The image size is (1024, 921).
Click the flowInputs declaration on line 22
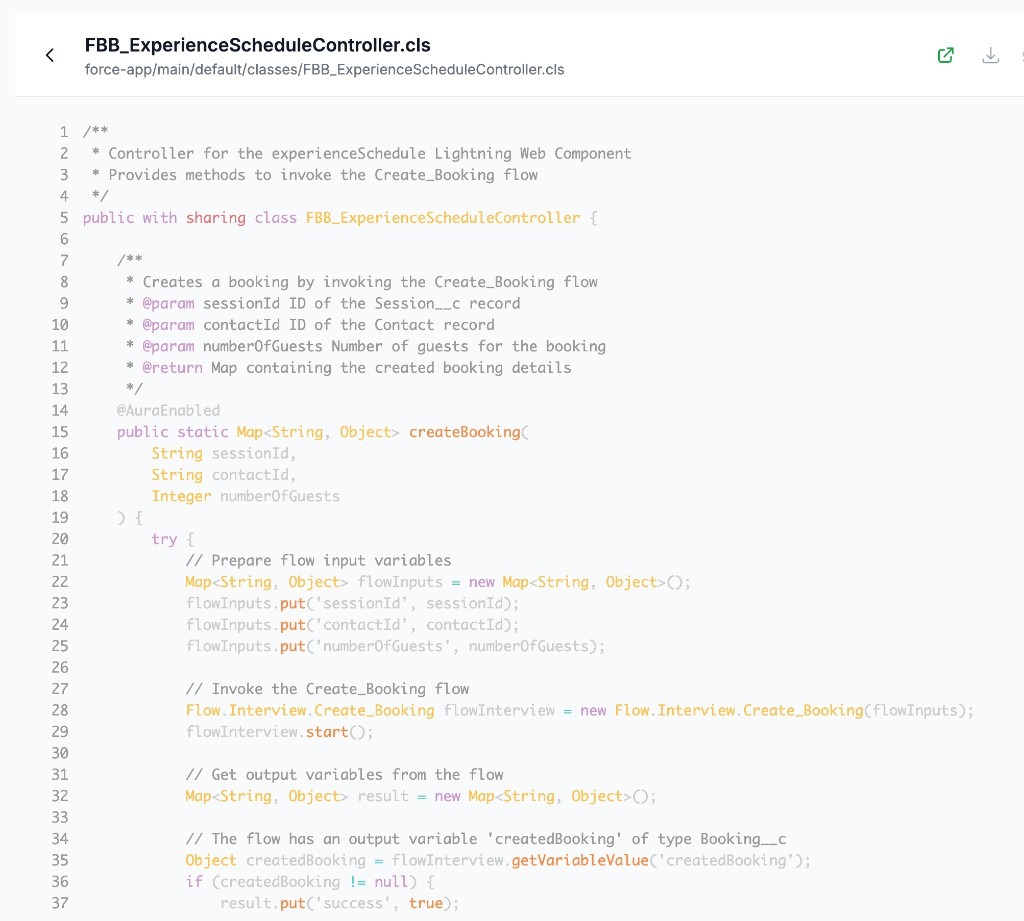[x=438, y=582]
